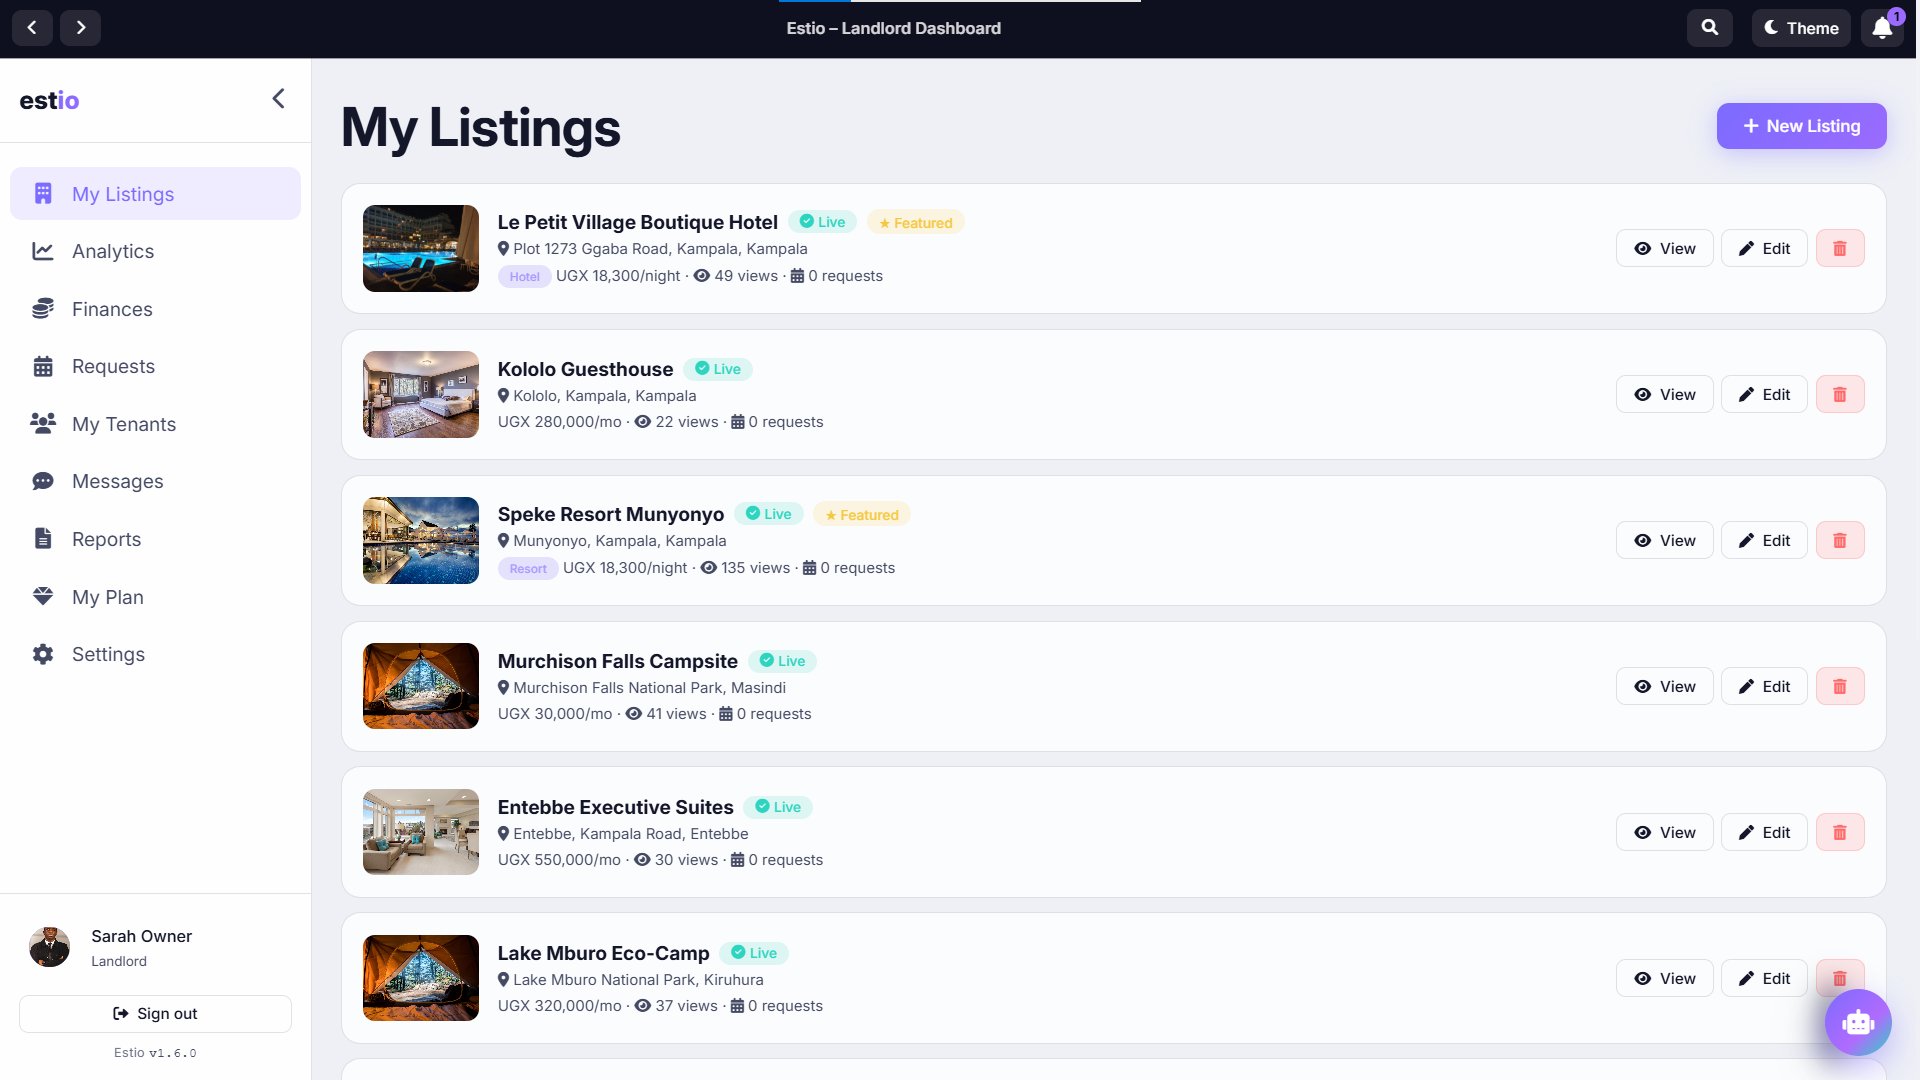The height and width of the screenshot is (1080, 1920).
Task: Open Messages in sidebar
Action: coord(155,481)
